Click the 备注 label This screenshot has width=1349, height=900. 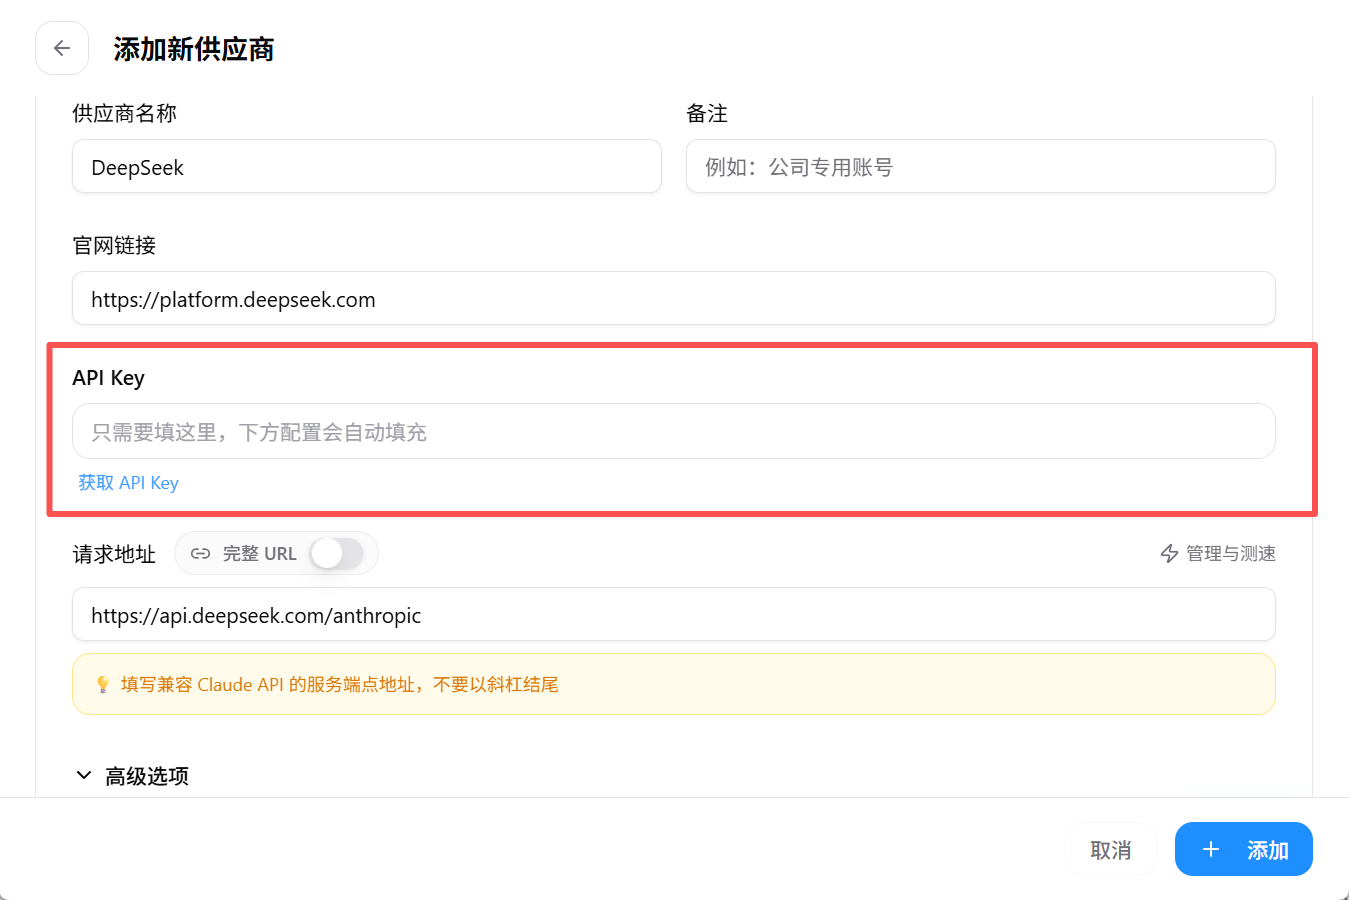point(707,114)
